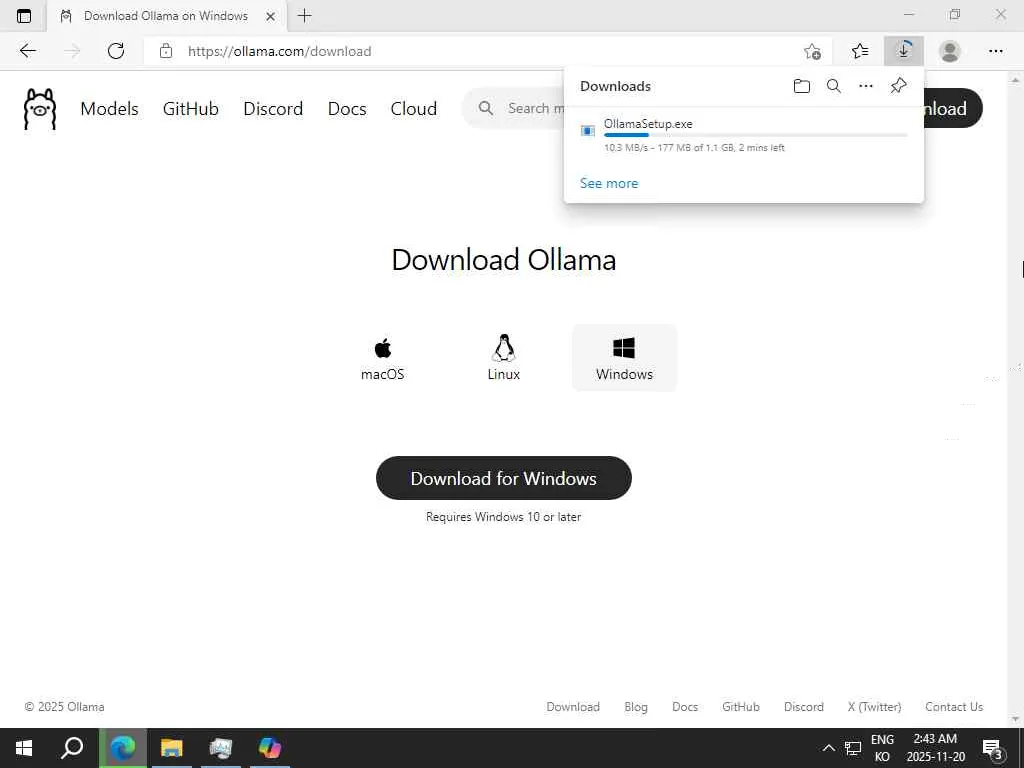Open the Discord nav item
The height and width of the screenshot is (768, 1024).
click(x=273, y=108)
